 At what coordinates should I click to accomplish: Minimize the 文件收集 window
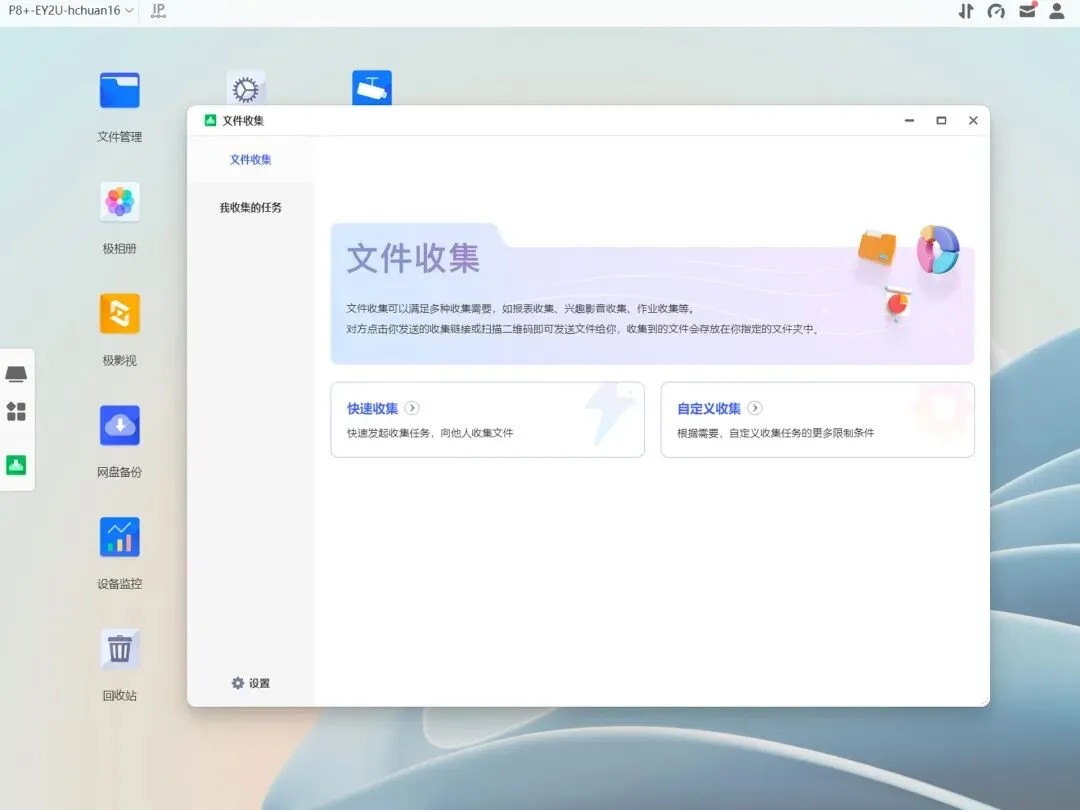(909, 121)
